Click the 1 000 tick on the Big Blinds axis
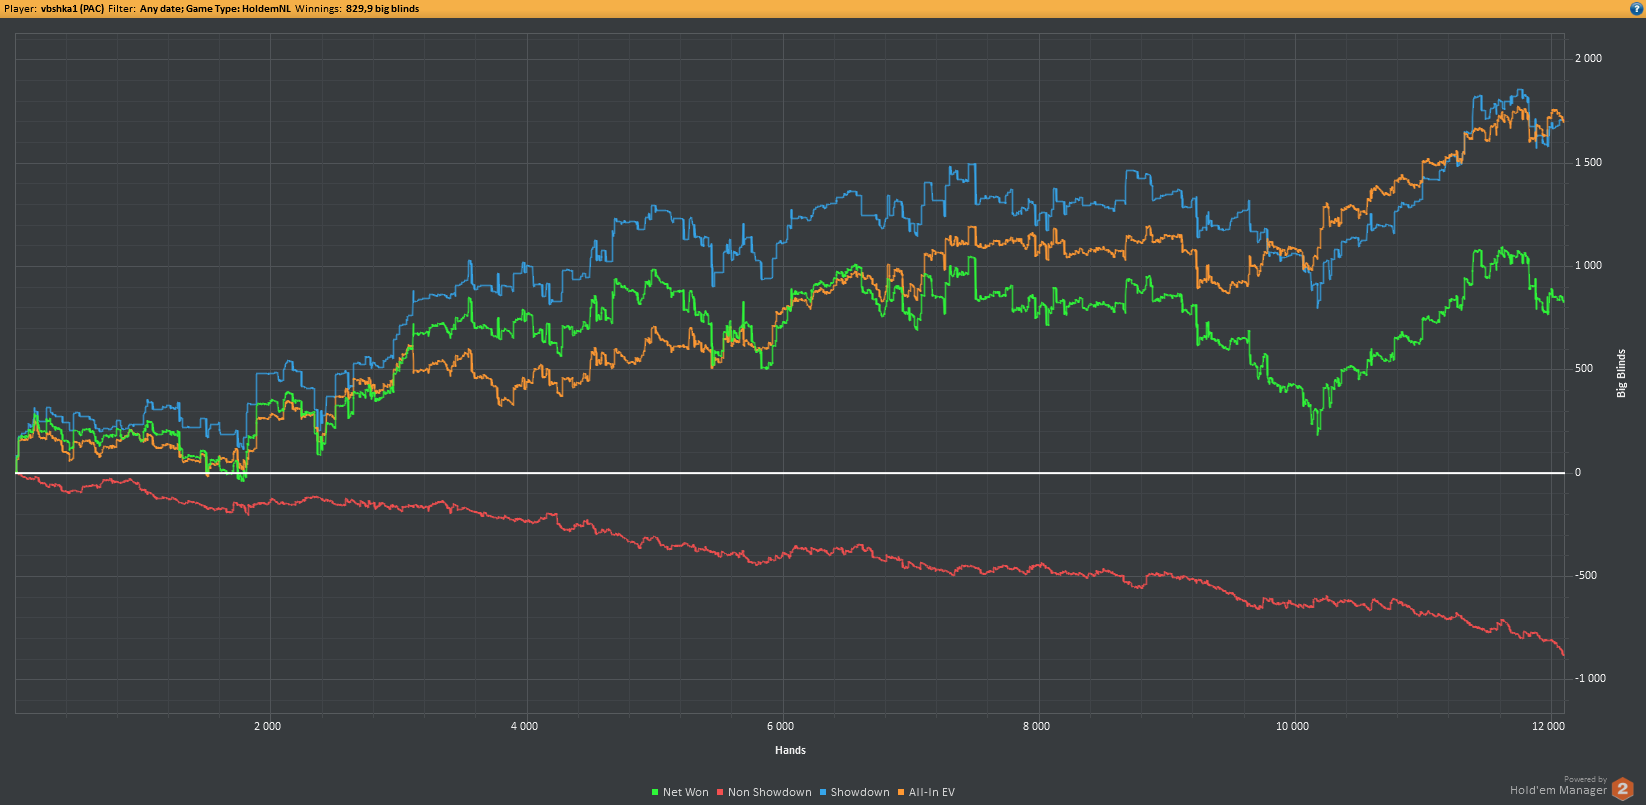The width and height of the screenshot is (1646, 805). [x=1588, y=265]
